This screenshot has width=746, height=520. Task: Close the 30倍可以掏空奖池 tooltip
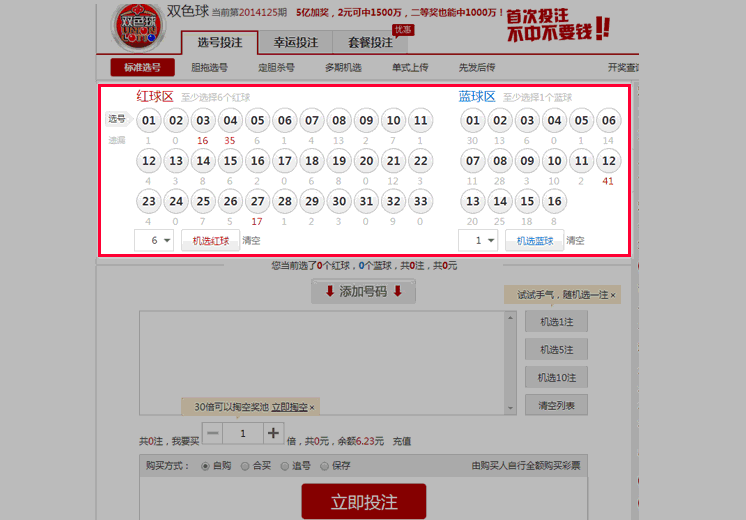312,408
